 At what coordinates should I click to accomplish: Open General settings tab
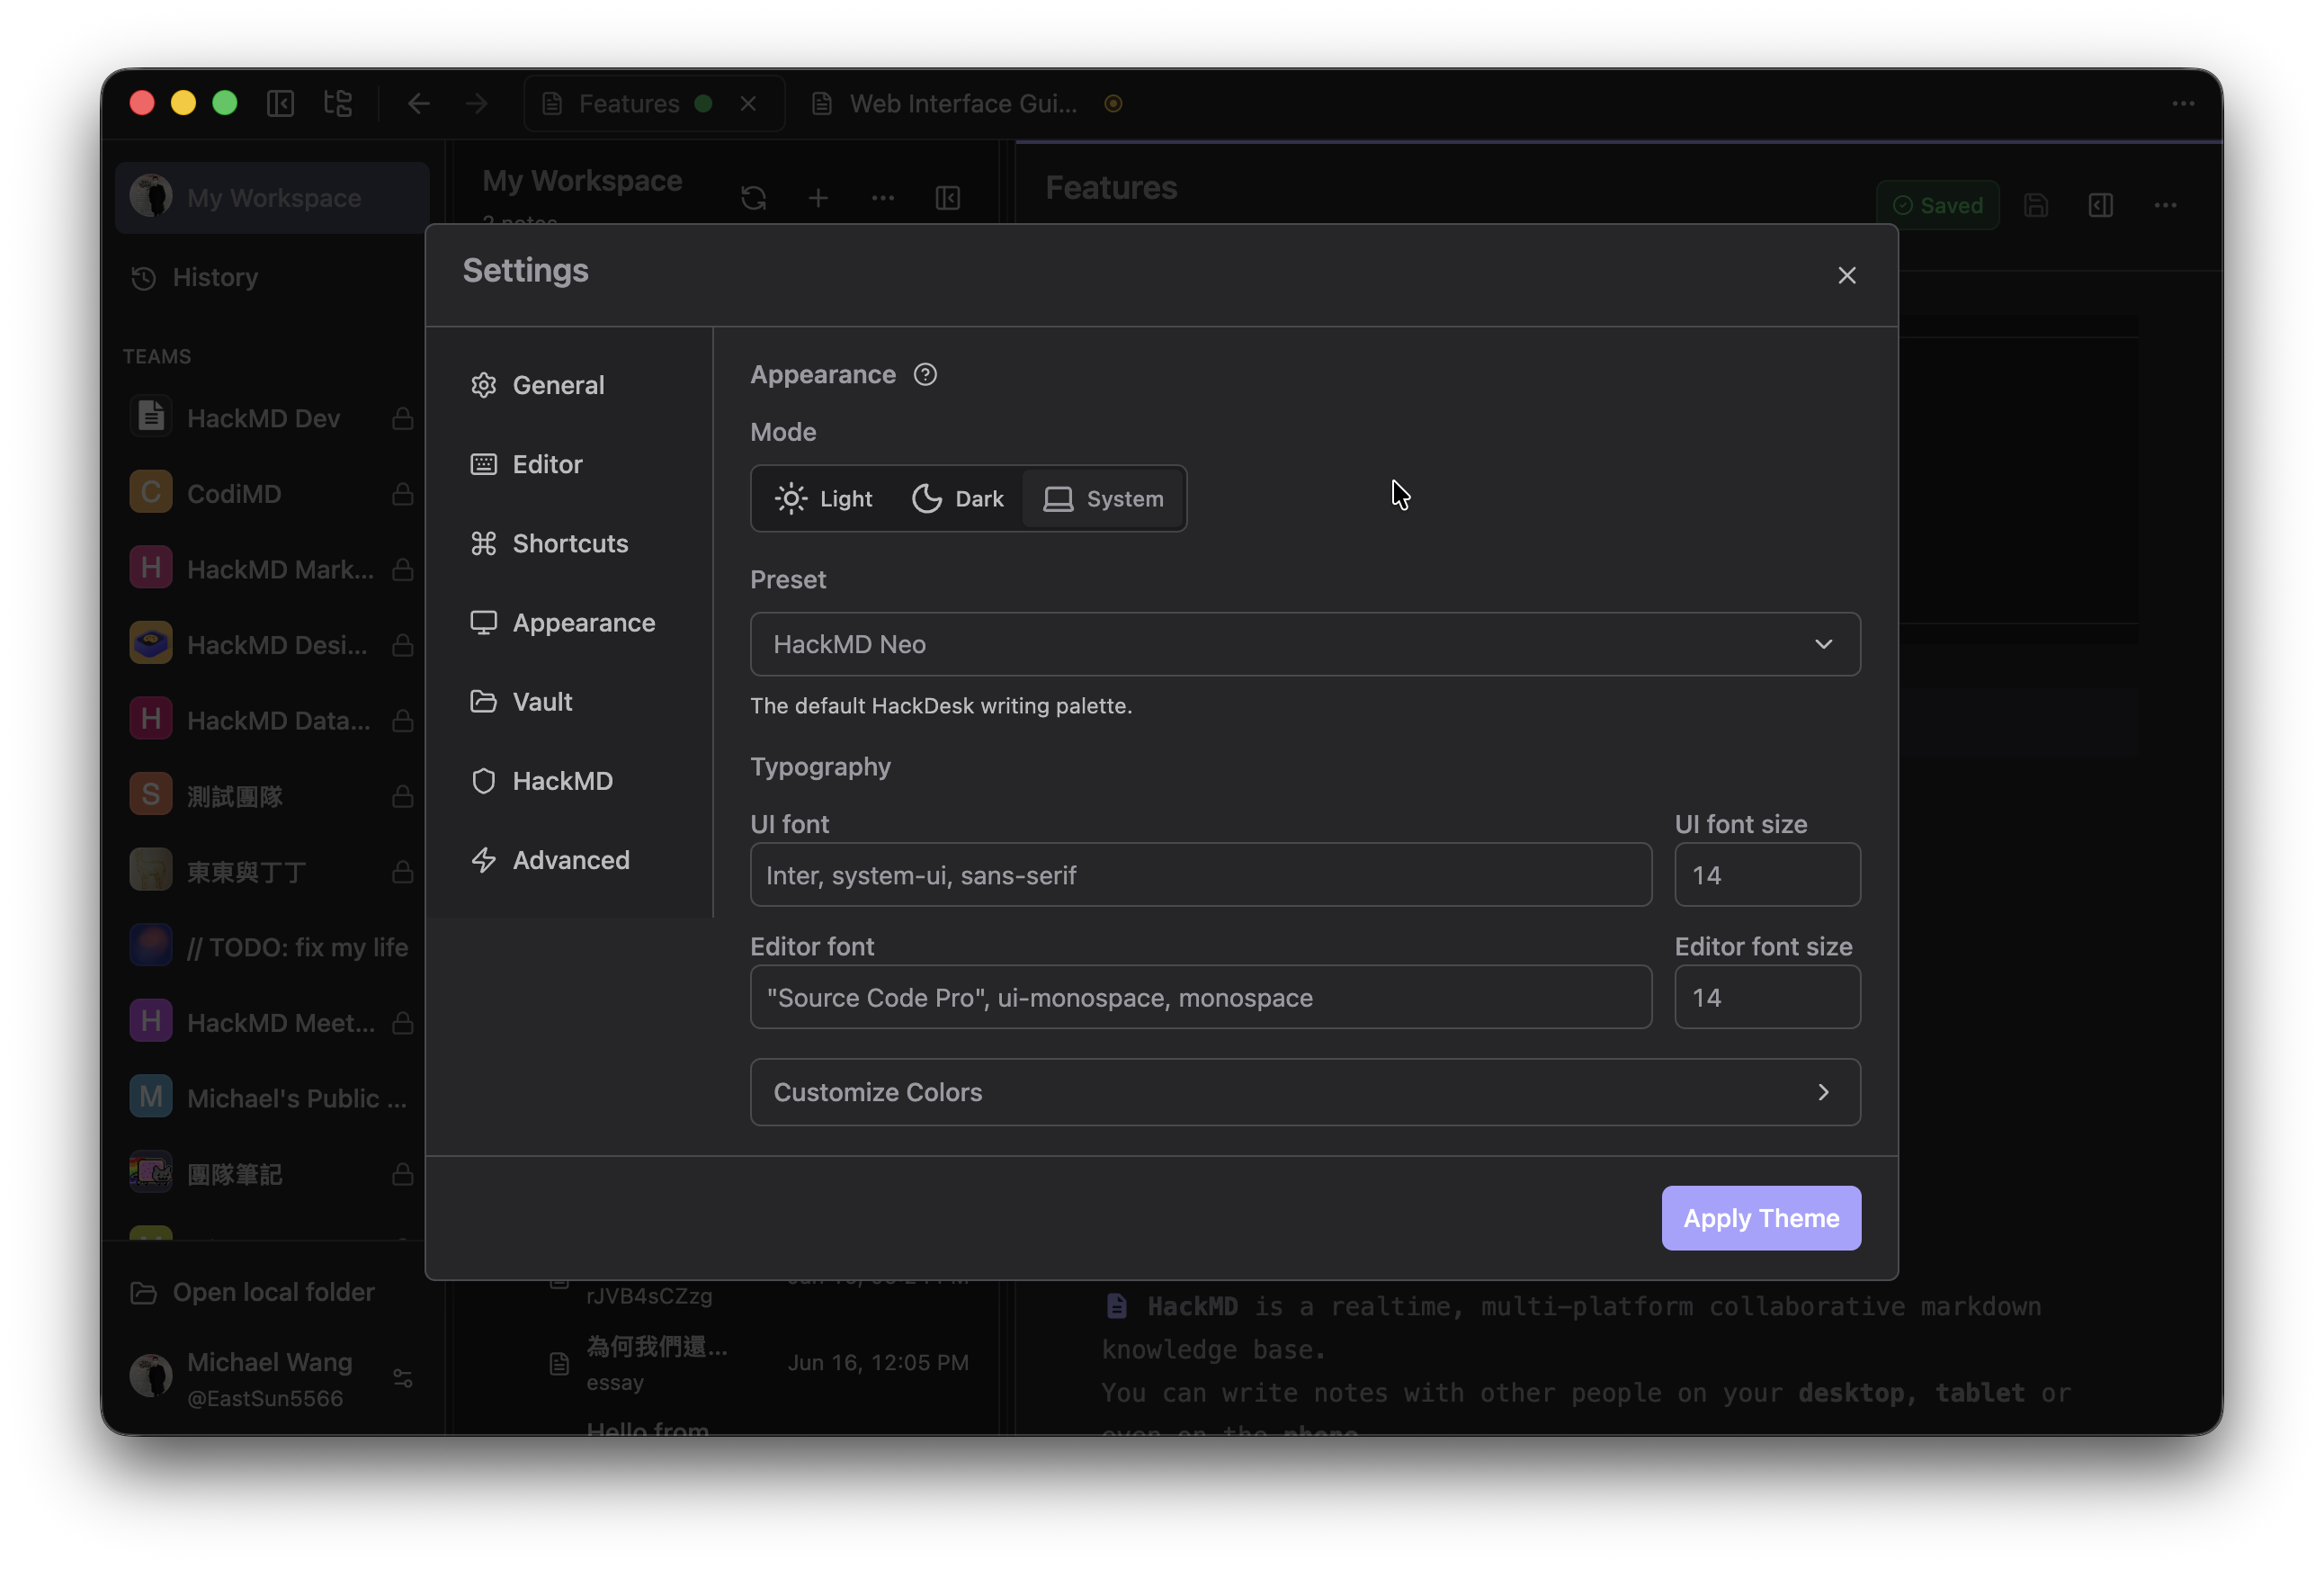571,385
